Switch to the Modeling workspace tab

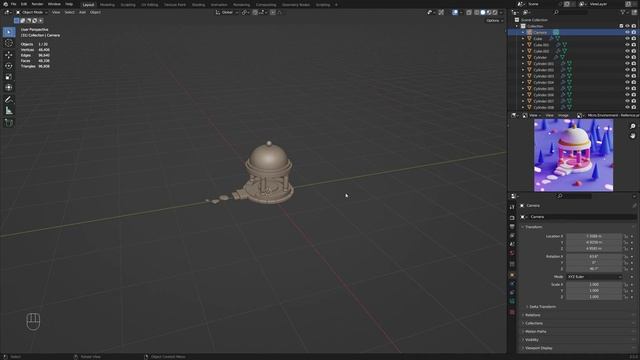(107, 5)
